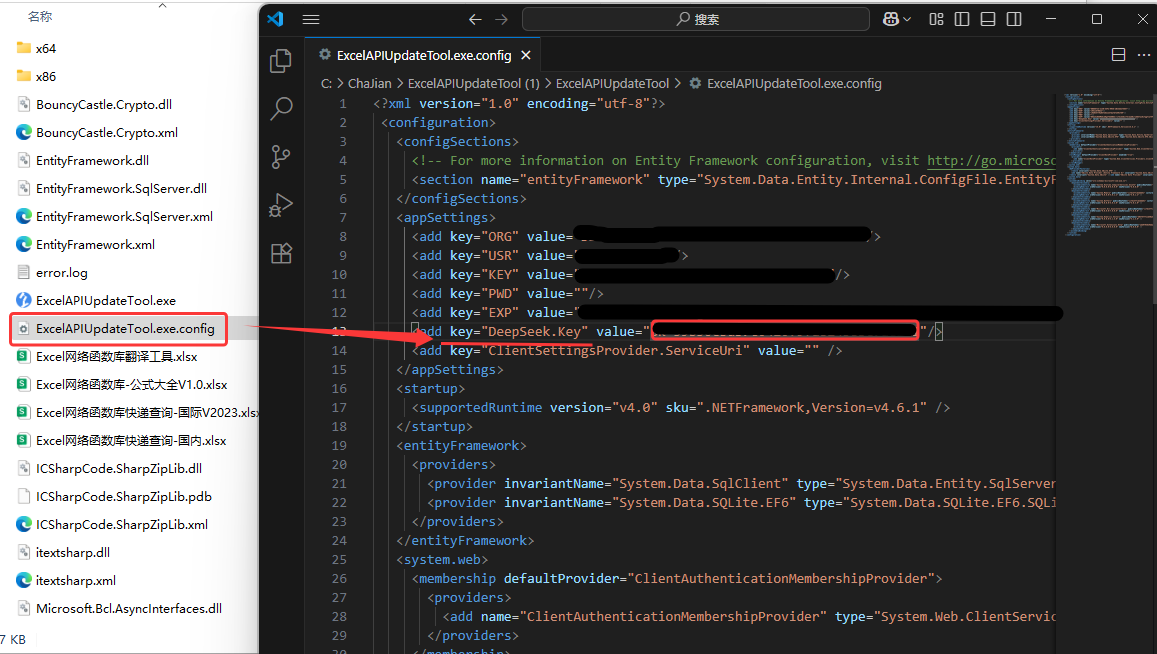Select the ExcelAPIUpdateTool.exe.config editor tab

424,55
